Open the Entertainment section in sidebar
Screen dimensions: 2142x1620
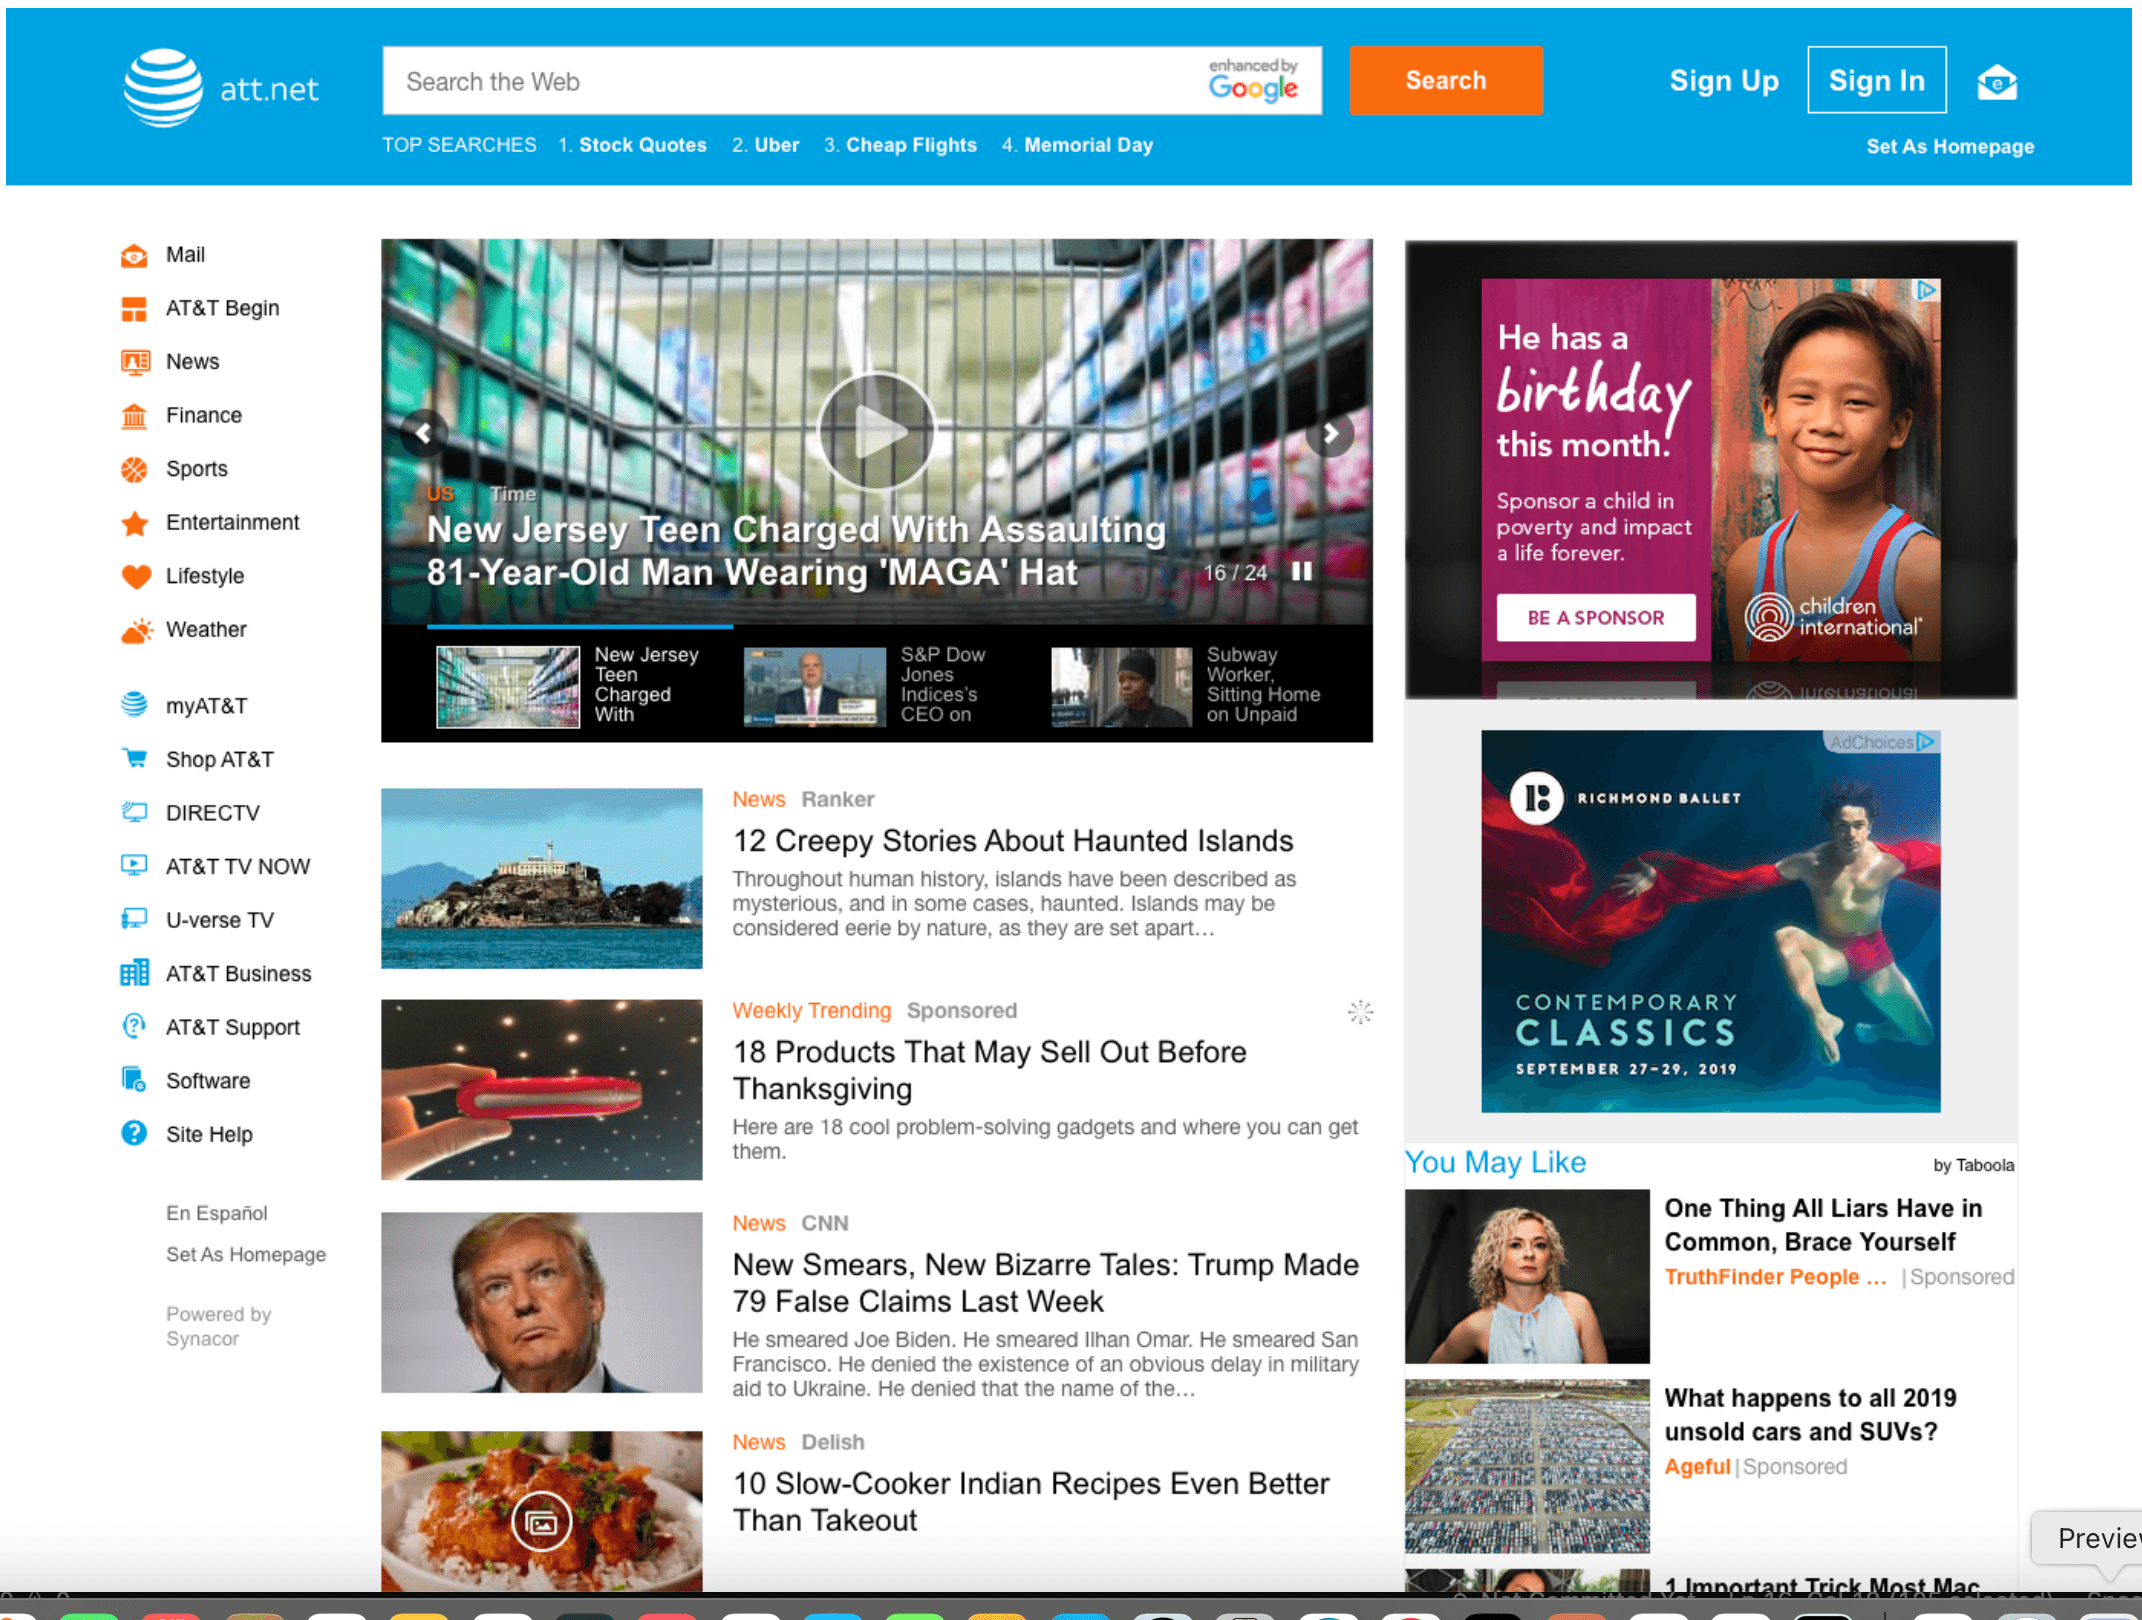coord(232,523)
